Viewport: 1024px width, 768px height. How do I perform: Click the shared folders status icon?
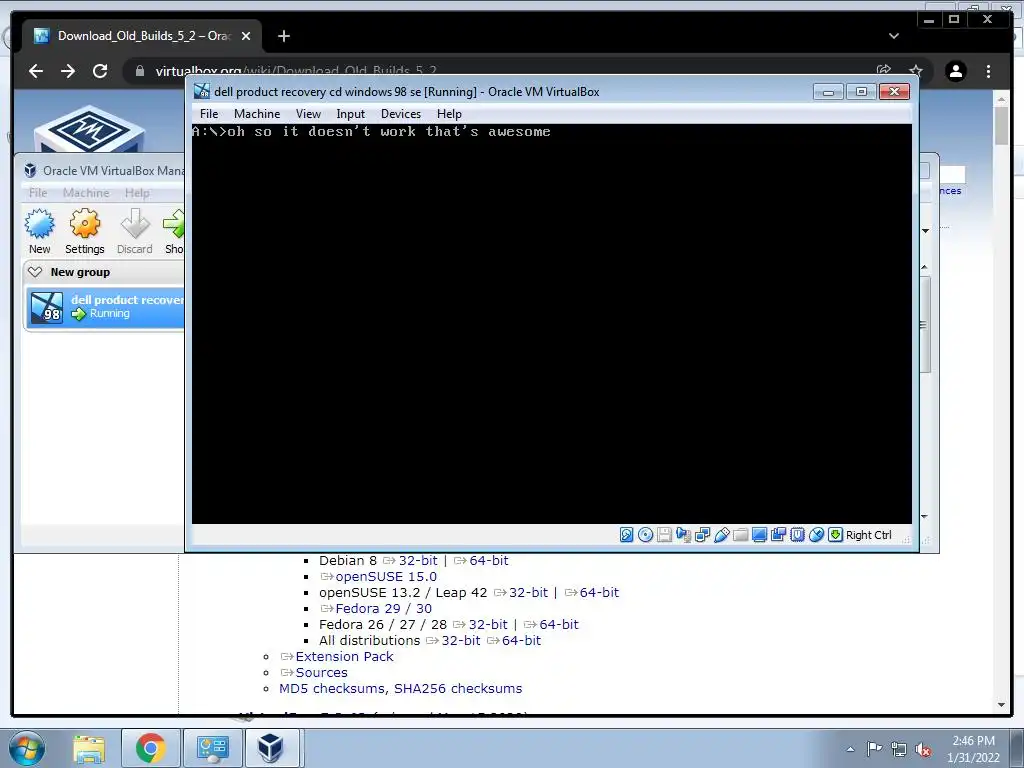741,535
